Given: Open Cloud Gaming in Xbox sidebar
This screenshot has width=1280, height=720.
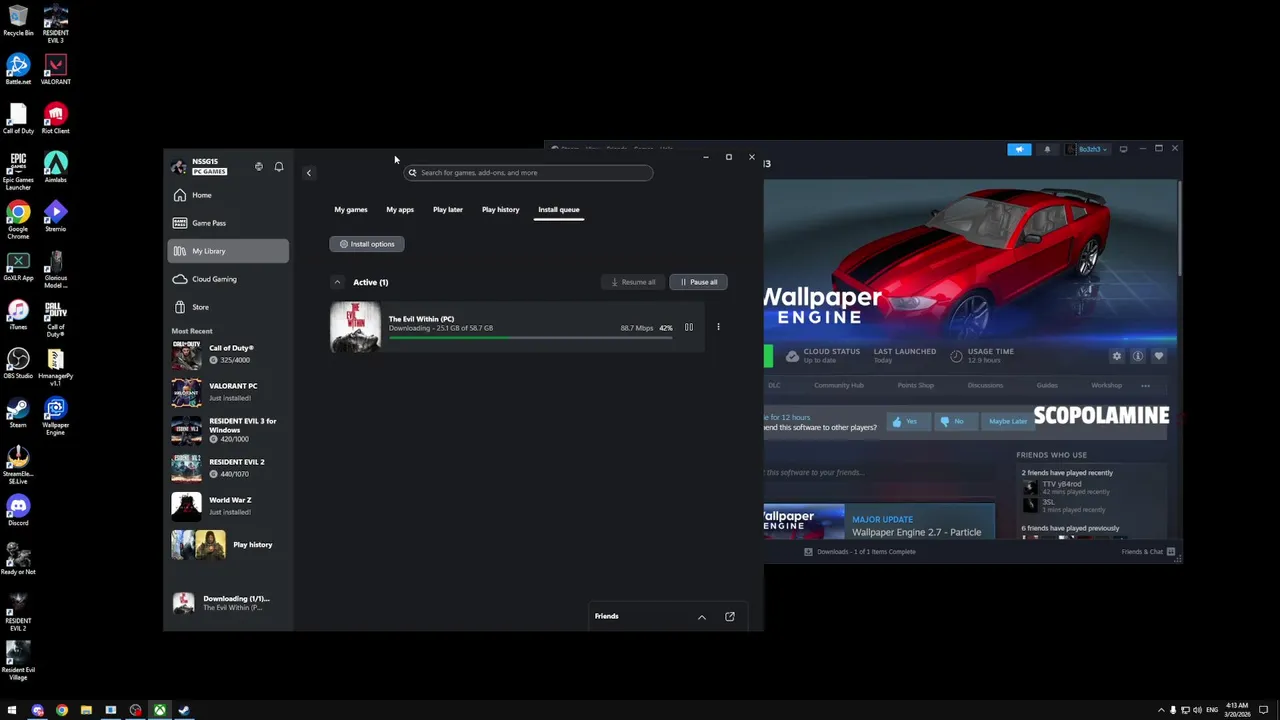Looking at the screenshot, I should click(x=228, y=279).
